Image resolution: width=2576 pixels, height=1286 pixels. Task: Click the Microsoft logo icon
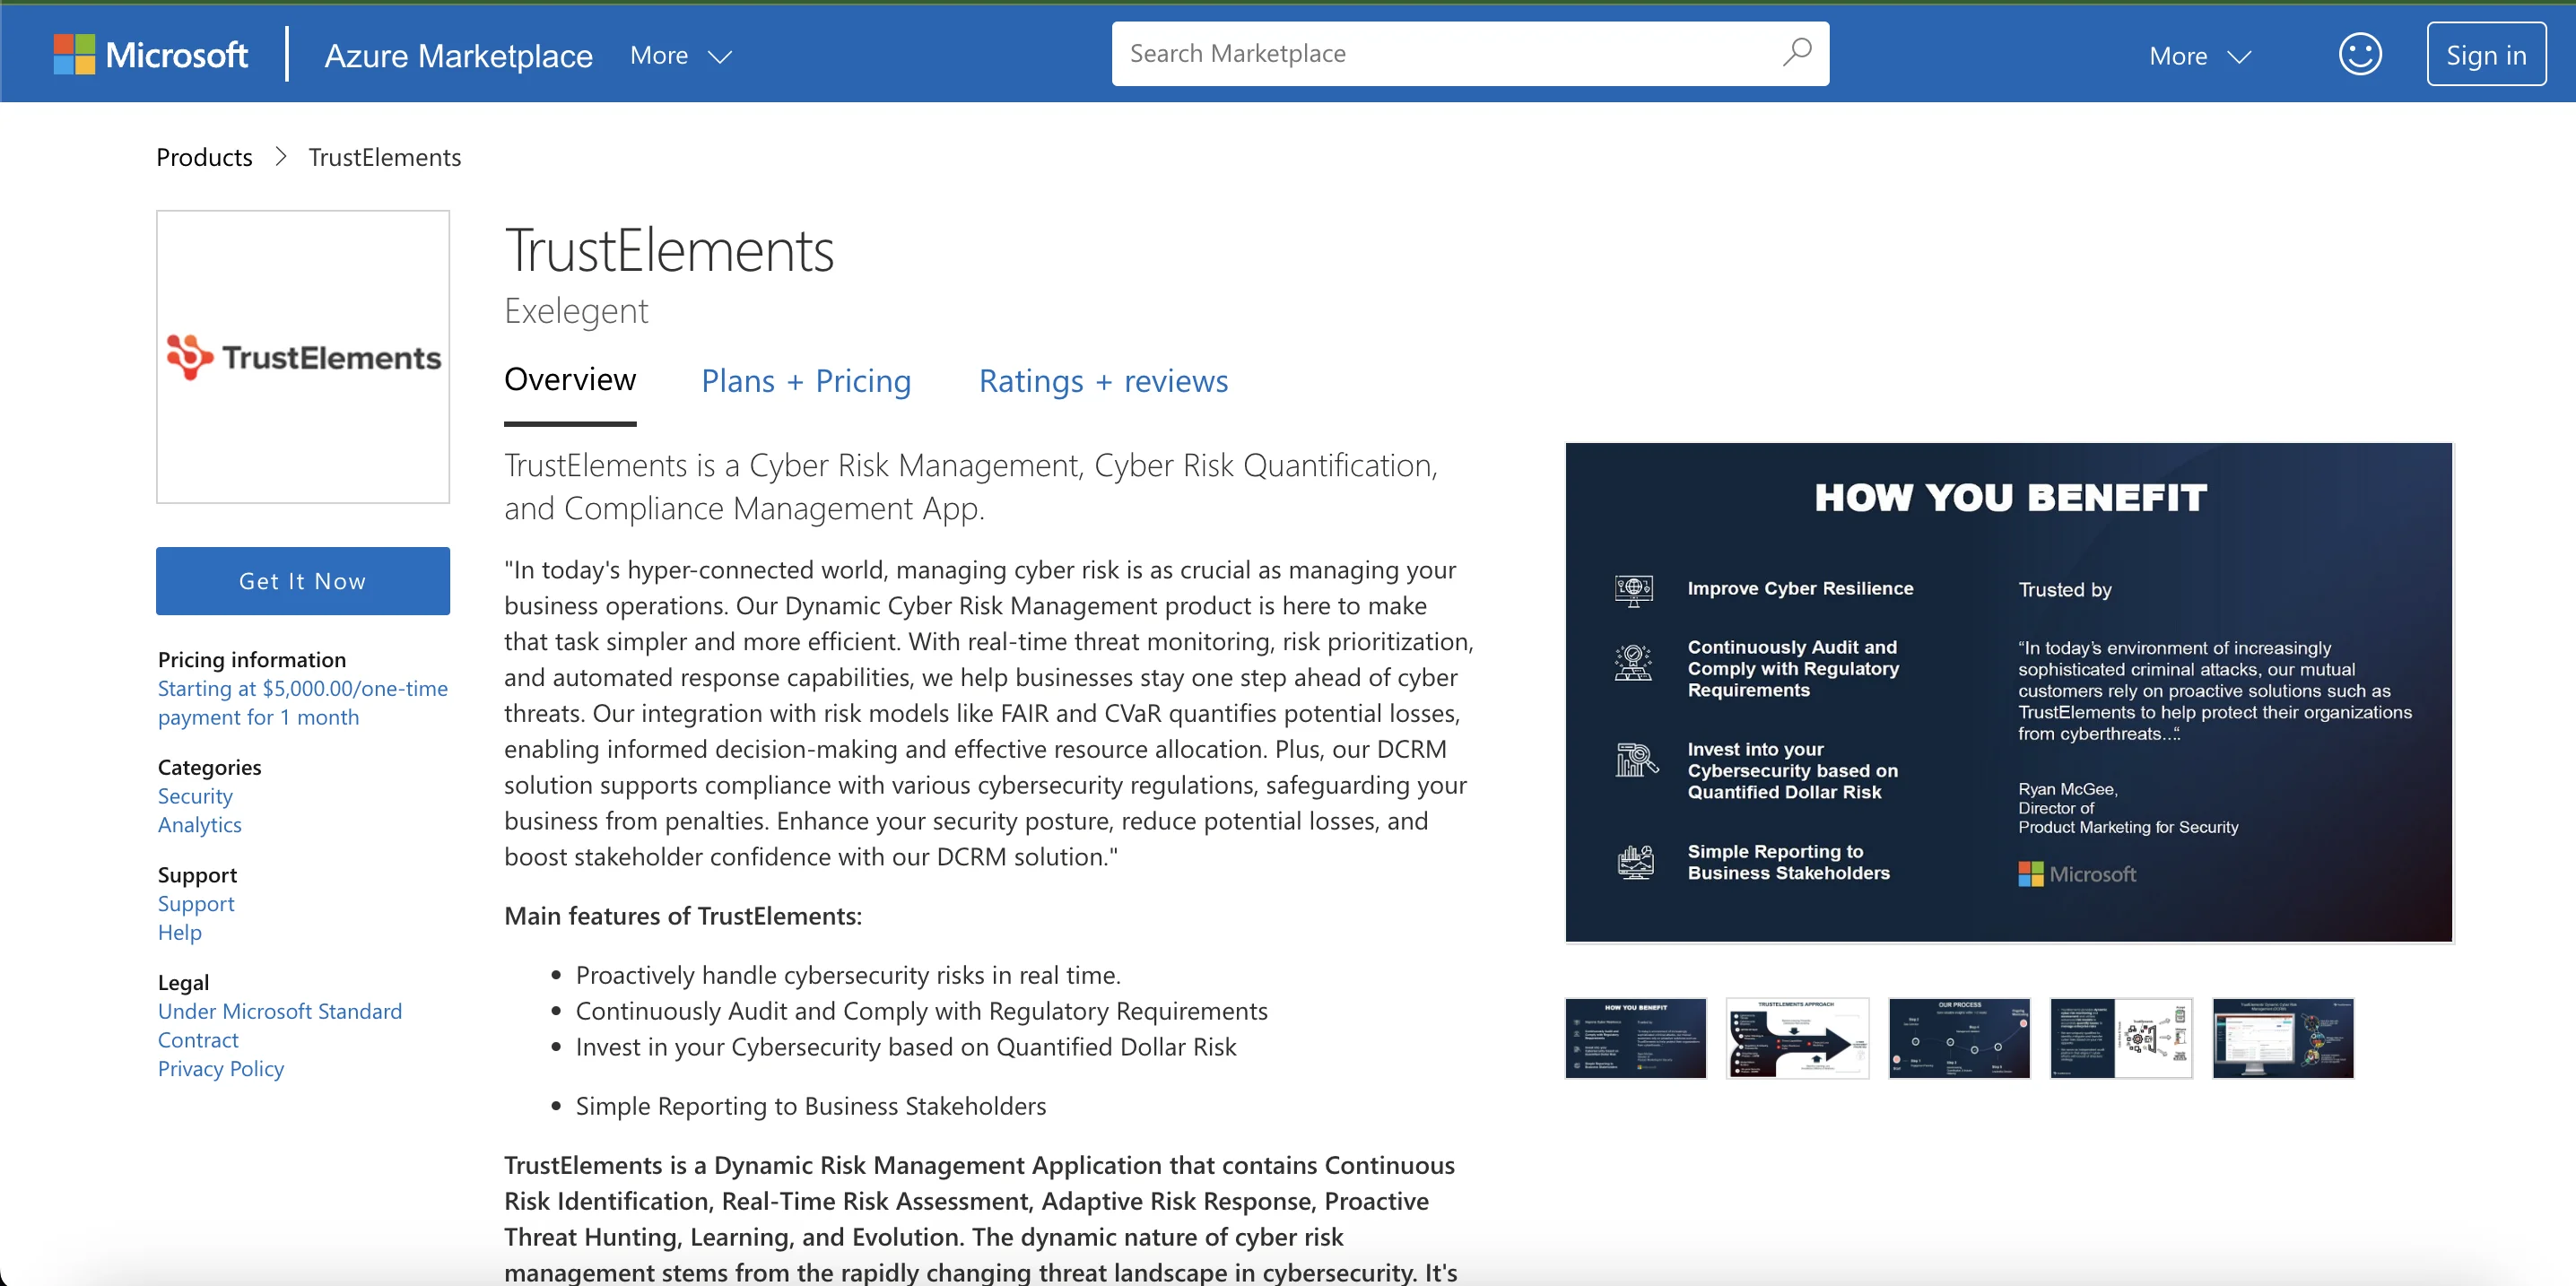point(74,55)
